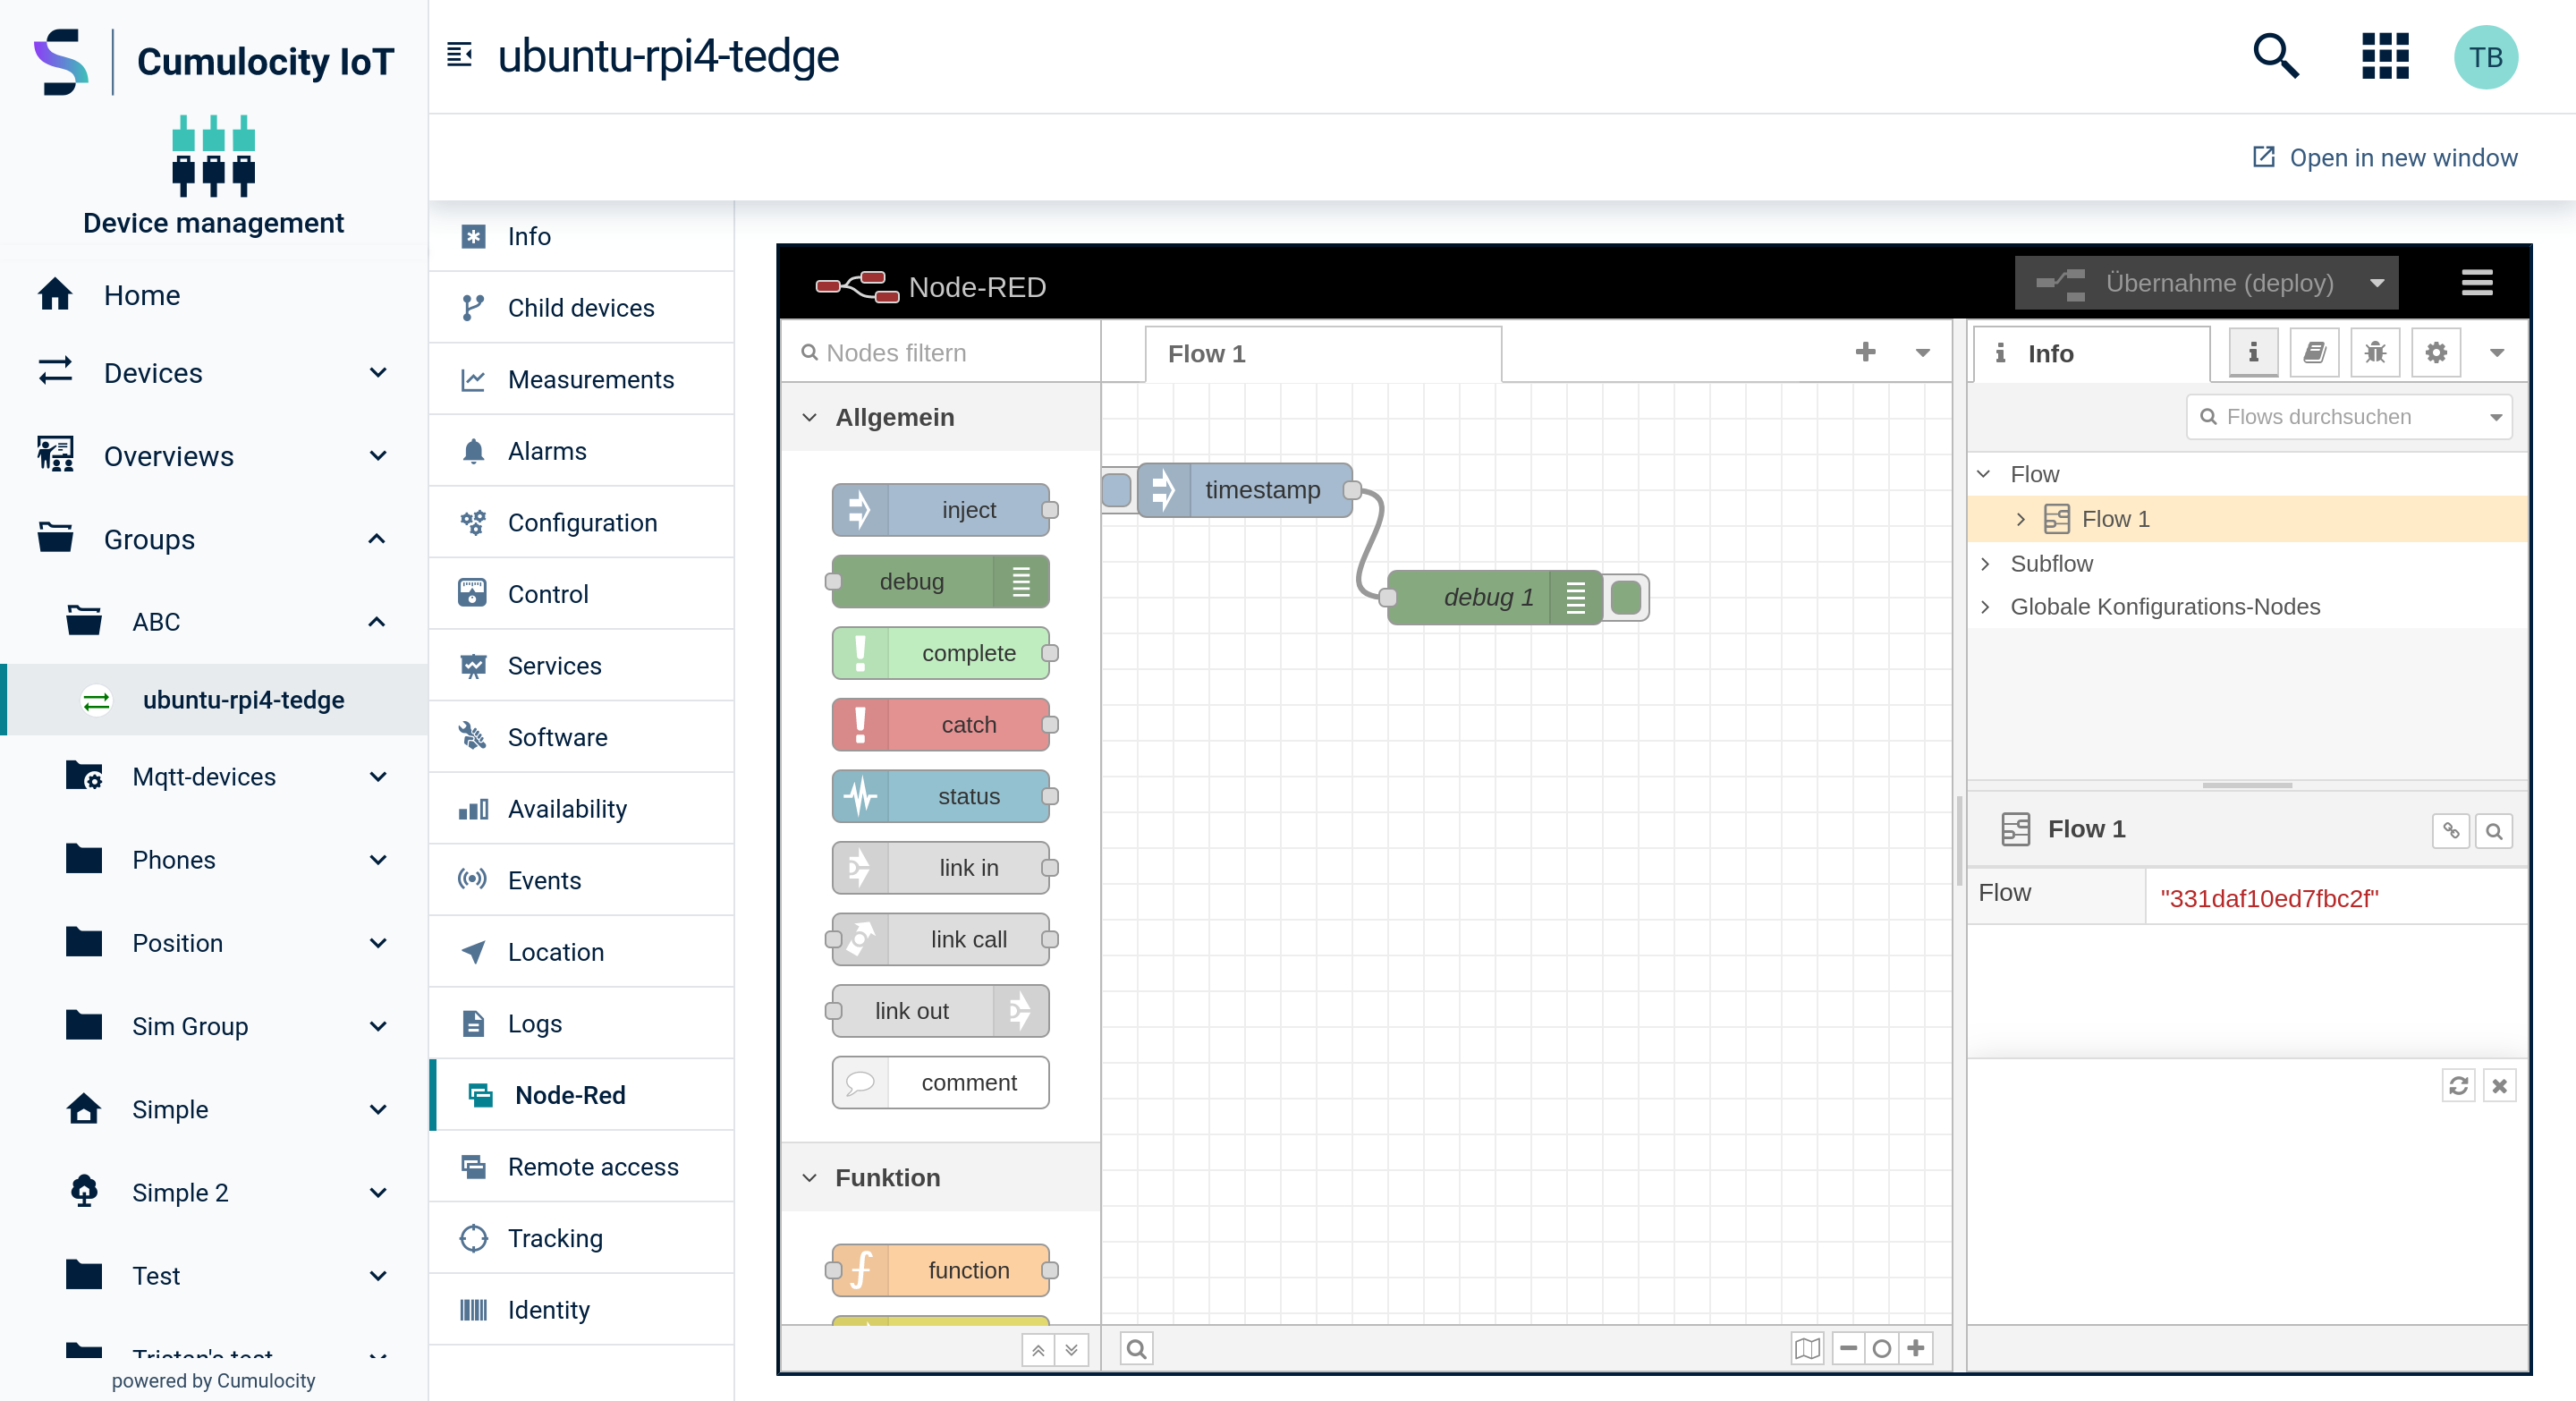Find Flow 1 using info panel search icon

coord(2494,831)
